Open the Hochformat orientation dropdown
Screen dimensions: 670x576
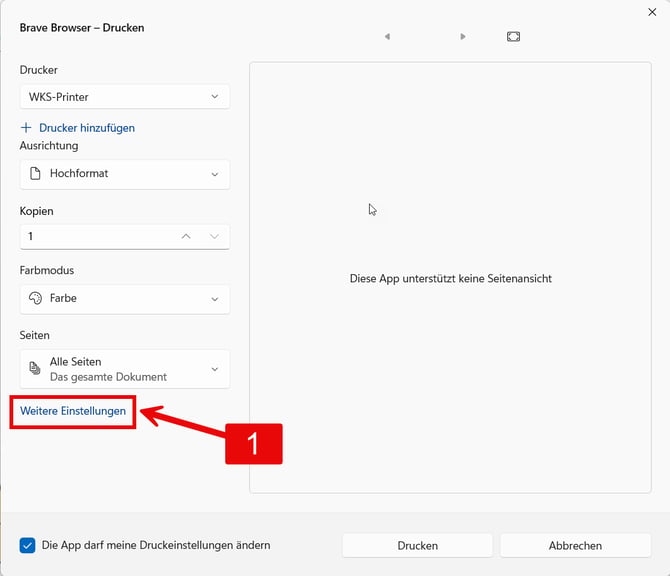pyautogui.click(x=125, y=174)
